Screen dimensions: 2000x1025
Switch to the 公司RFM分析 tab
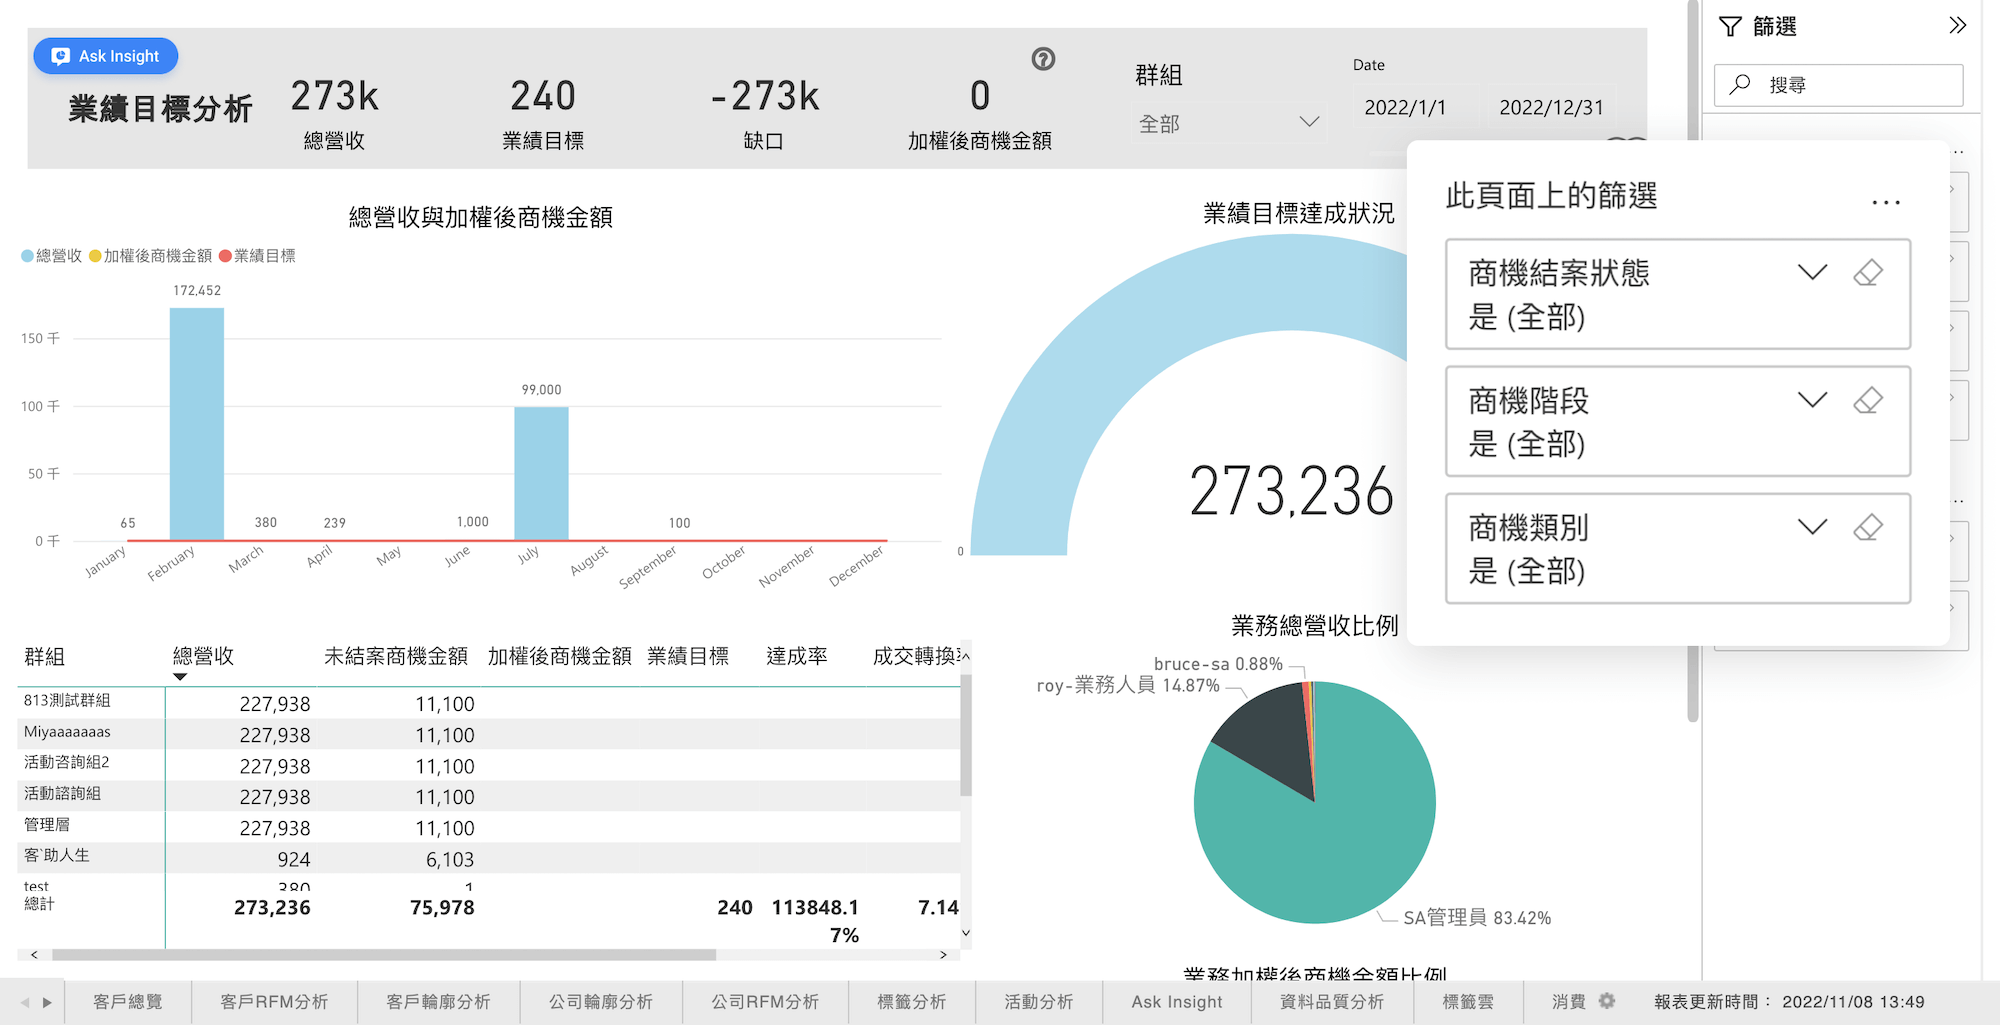(765, 1002)
